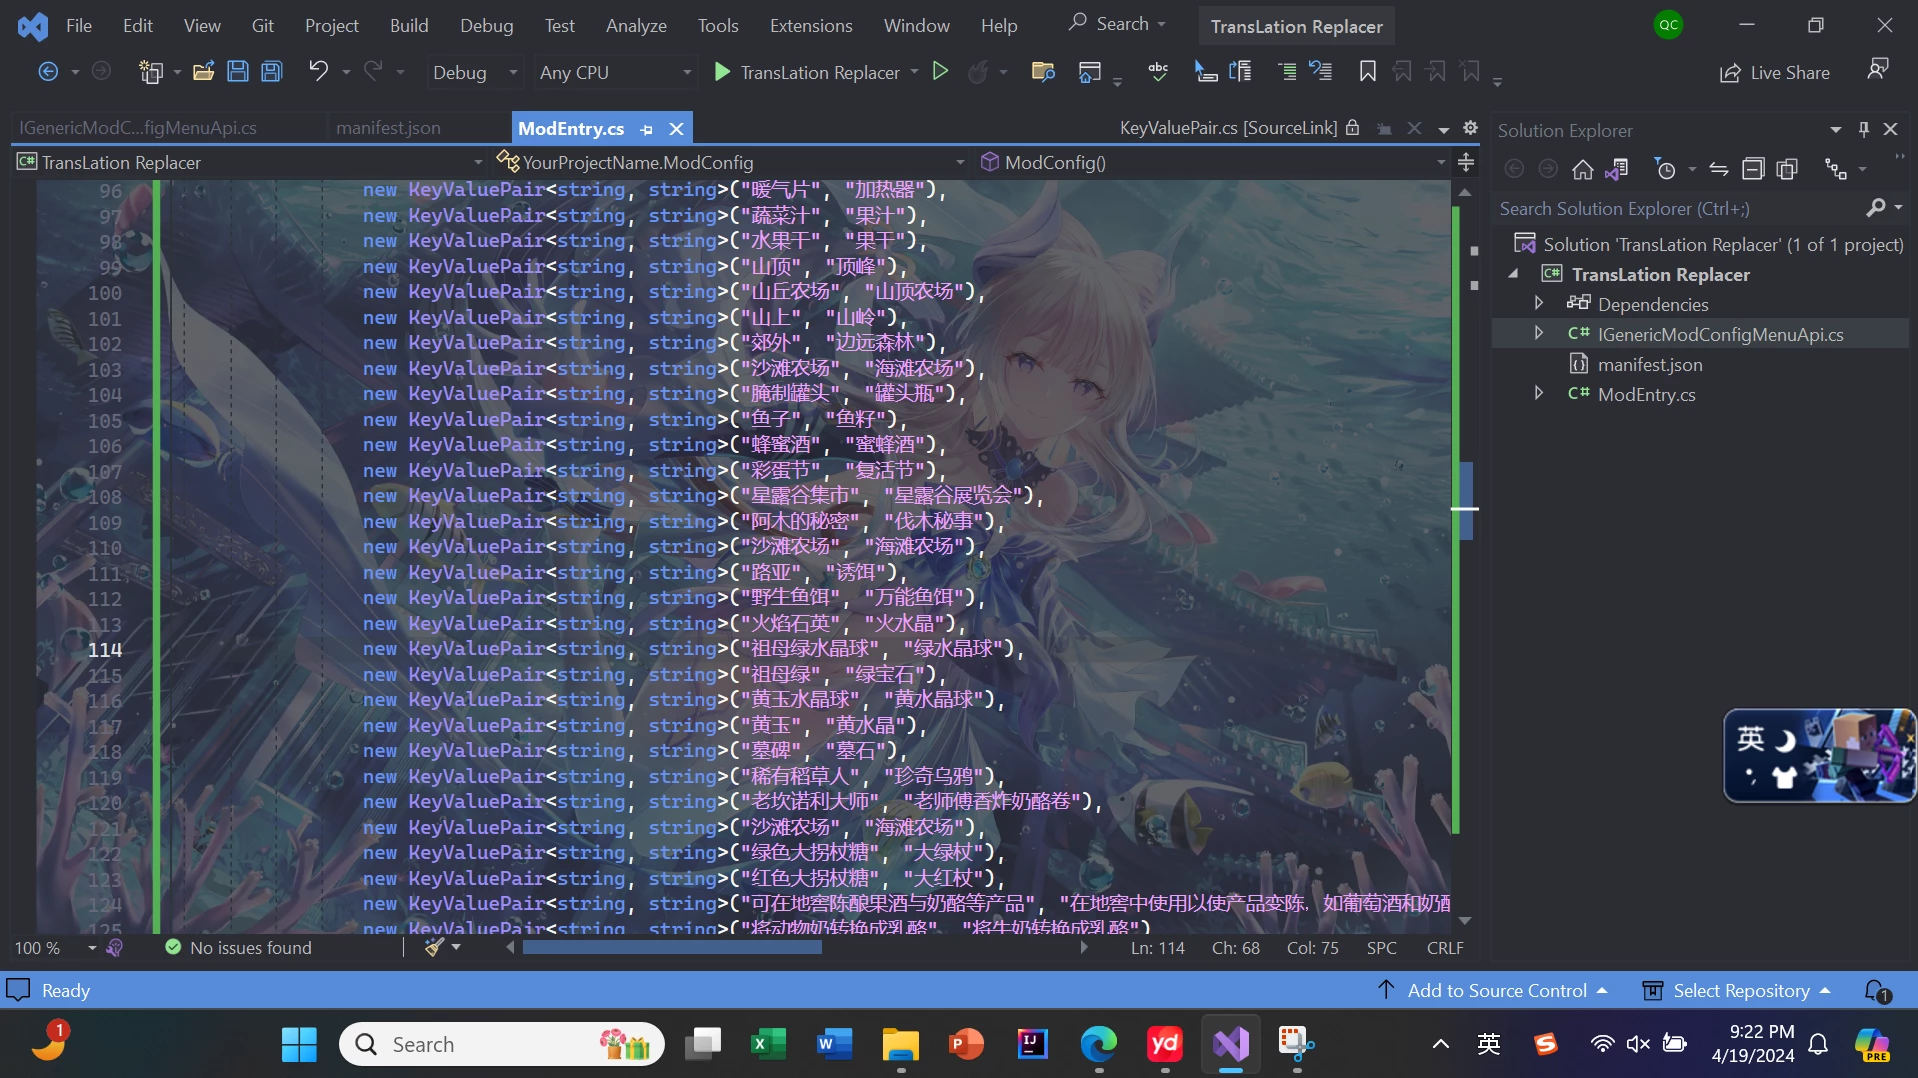Image resolution: width=1918 pixels, height=1078 pixels.
Task: Click Add to Source Control in status bar
Action: point(1494,990)
